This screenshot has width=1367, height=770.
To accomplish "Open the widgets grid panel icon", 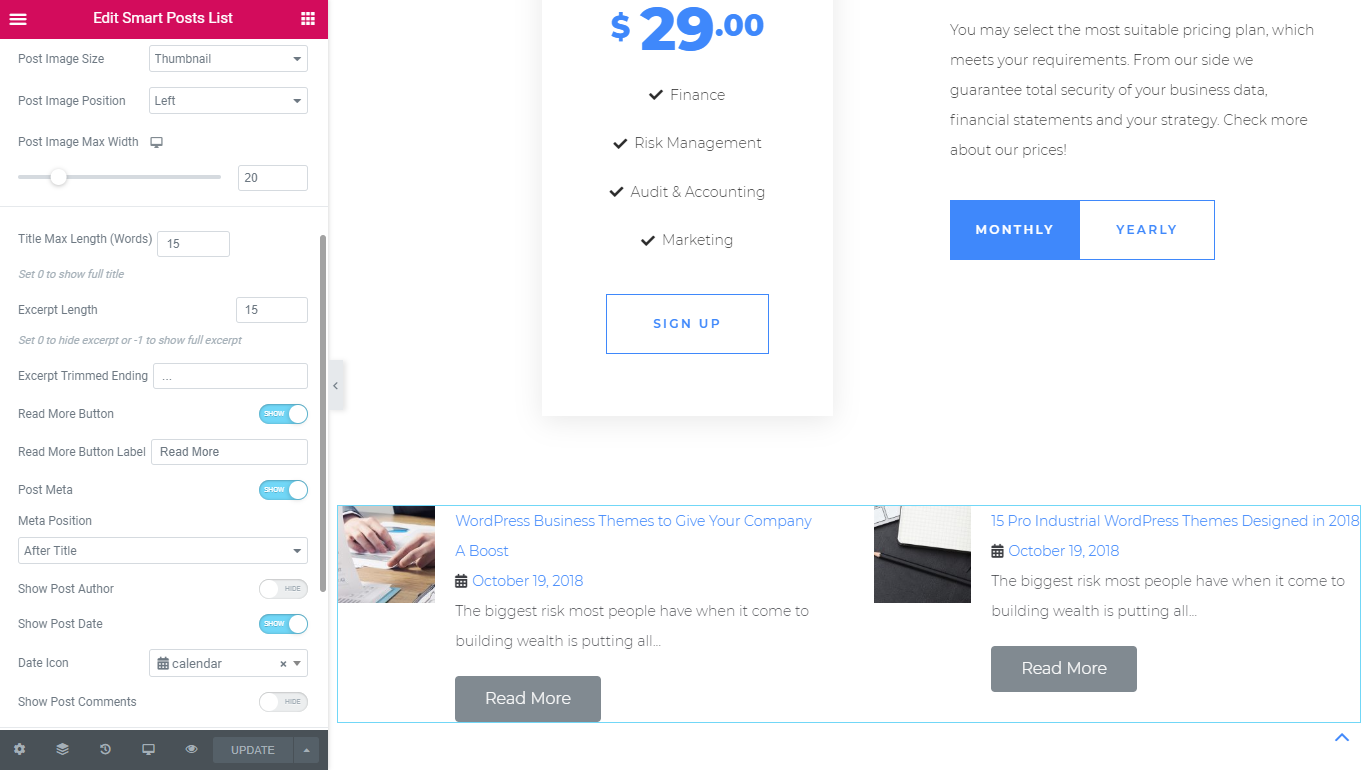I will [308, 18].
